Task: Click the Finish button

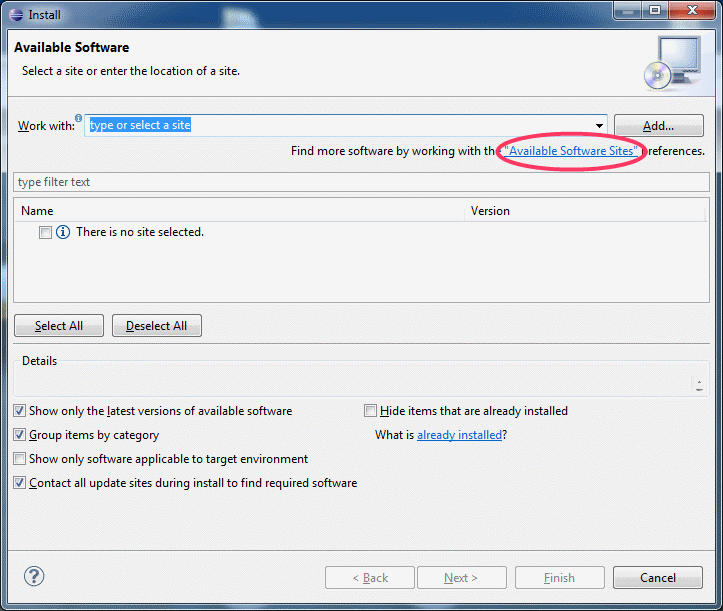Action: click(x=559, y=577)
